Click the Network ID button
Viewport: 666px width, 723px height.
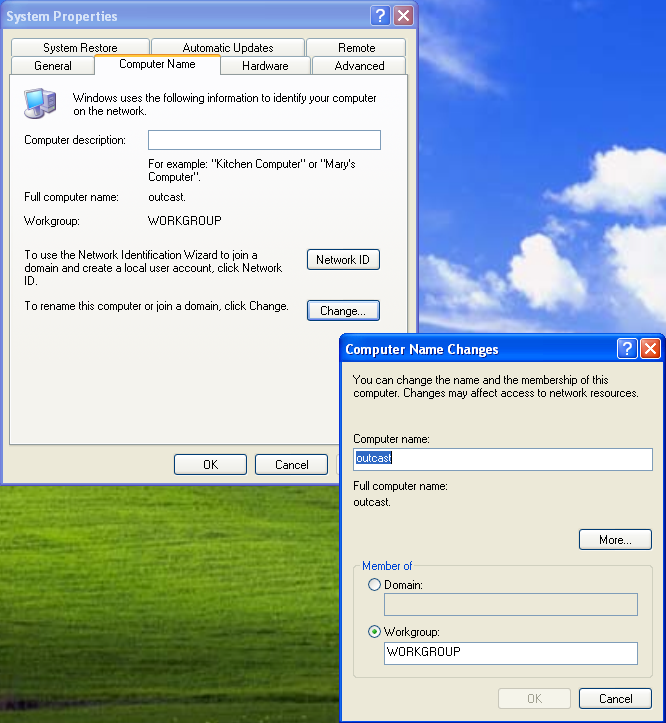coord(343,260)
